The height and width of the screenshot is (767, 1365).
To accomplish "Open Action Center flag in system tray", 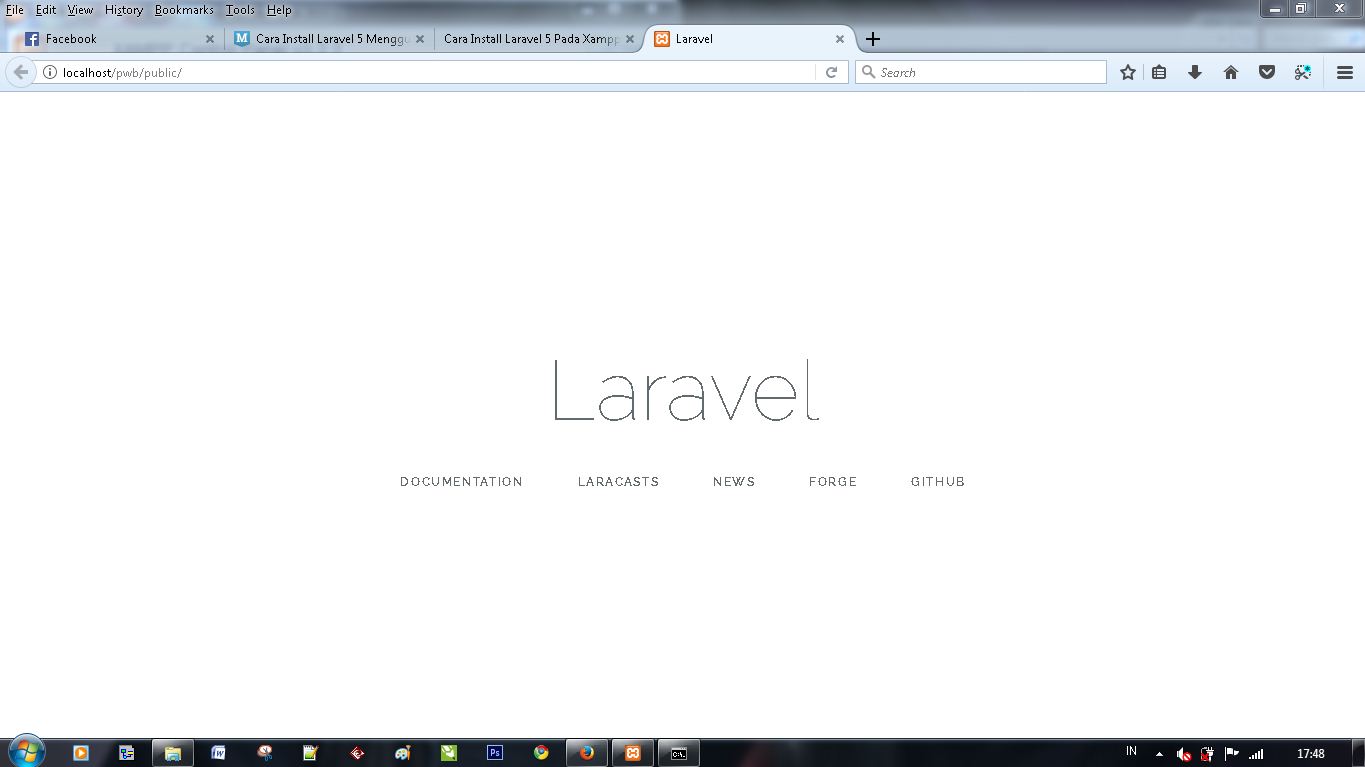I will (1232, 754).
